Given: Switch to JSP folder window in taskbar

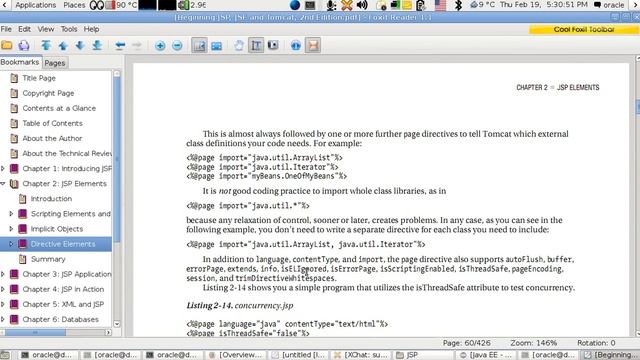Looking at the screenshot, I should tap(423, 355).
